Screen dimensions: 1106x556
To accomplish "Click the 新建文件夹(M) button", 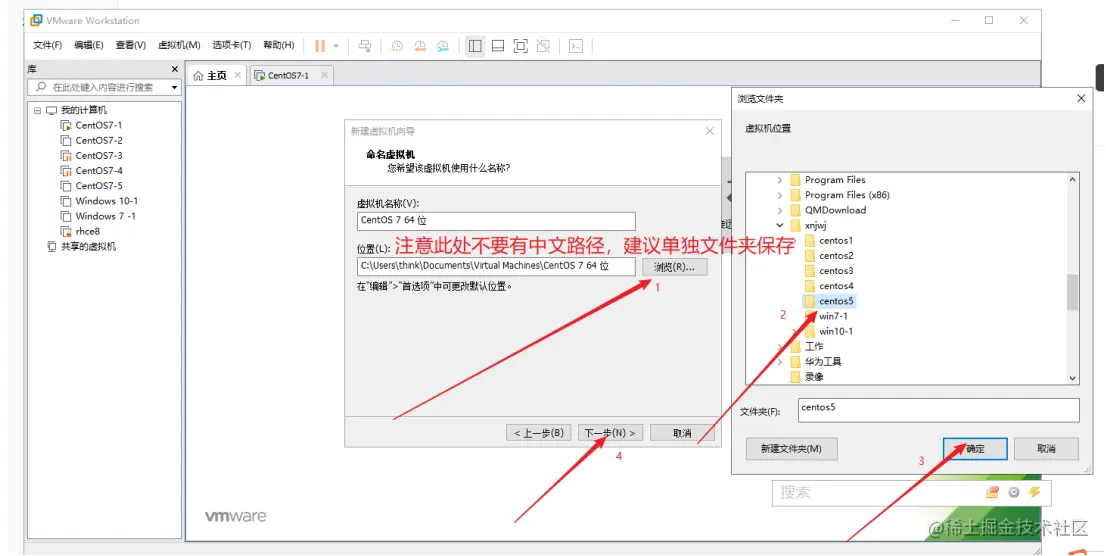I will pyautogui.click(x=791, y=449).
